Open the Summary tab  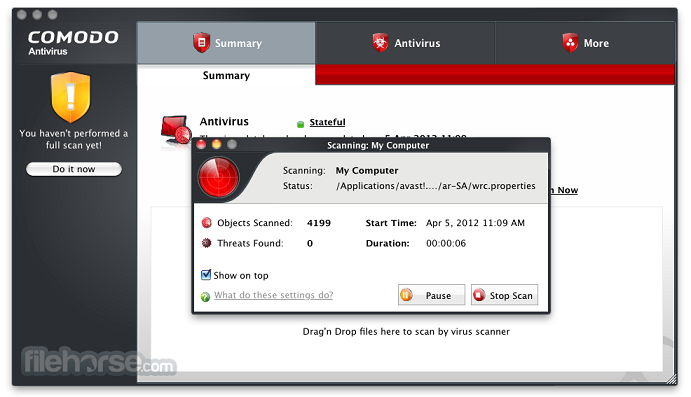click(226, 43)
